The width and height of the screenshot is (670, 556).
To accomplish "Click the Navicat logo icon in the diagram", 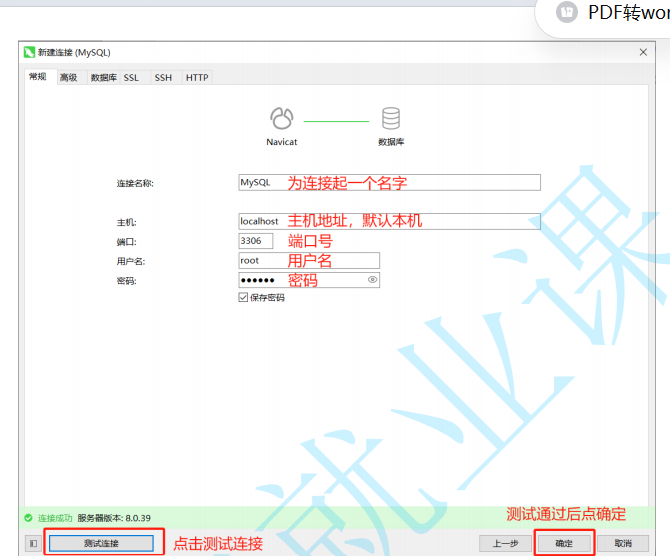I will (x=282, y=118).
